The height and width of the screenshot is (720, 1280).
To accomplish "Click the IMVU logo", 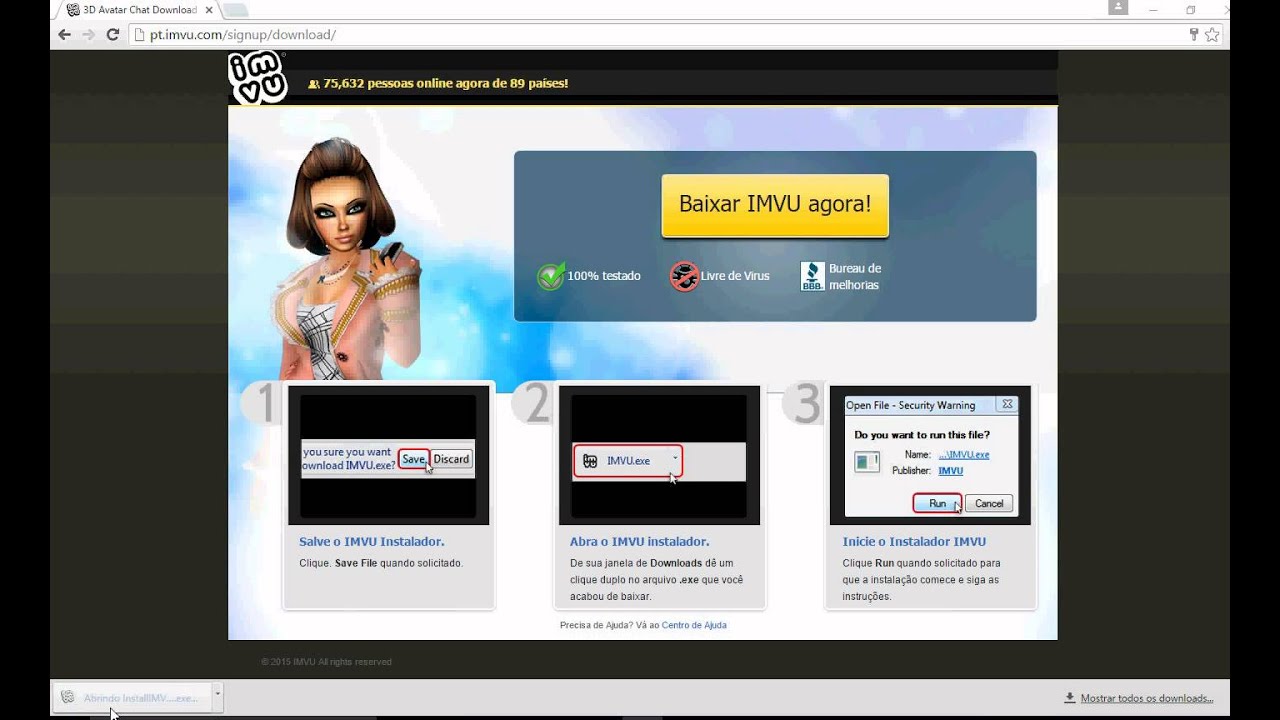I will (257, 77).
